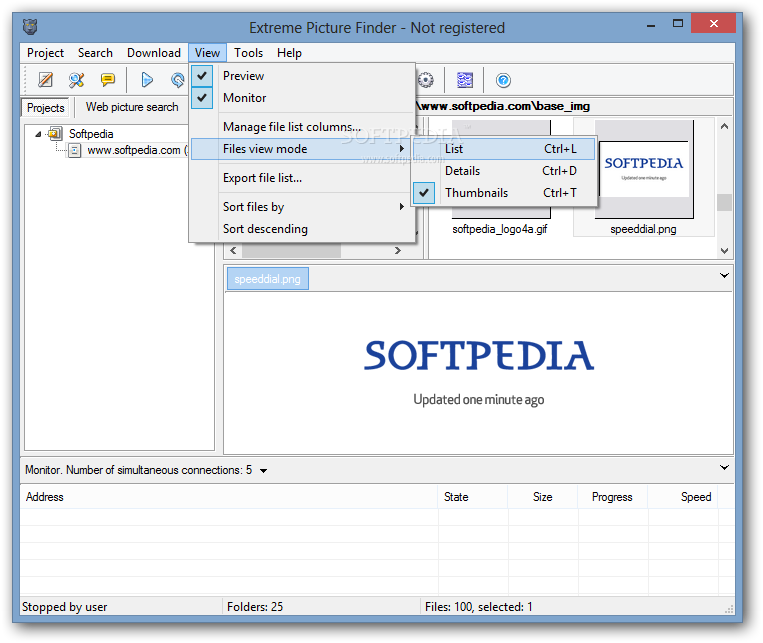Click the blue wavy picture toolbar icon
763x643 pixels.
coord(465,80)
